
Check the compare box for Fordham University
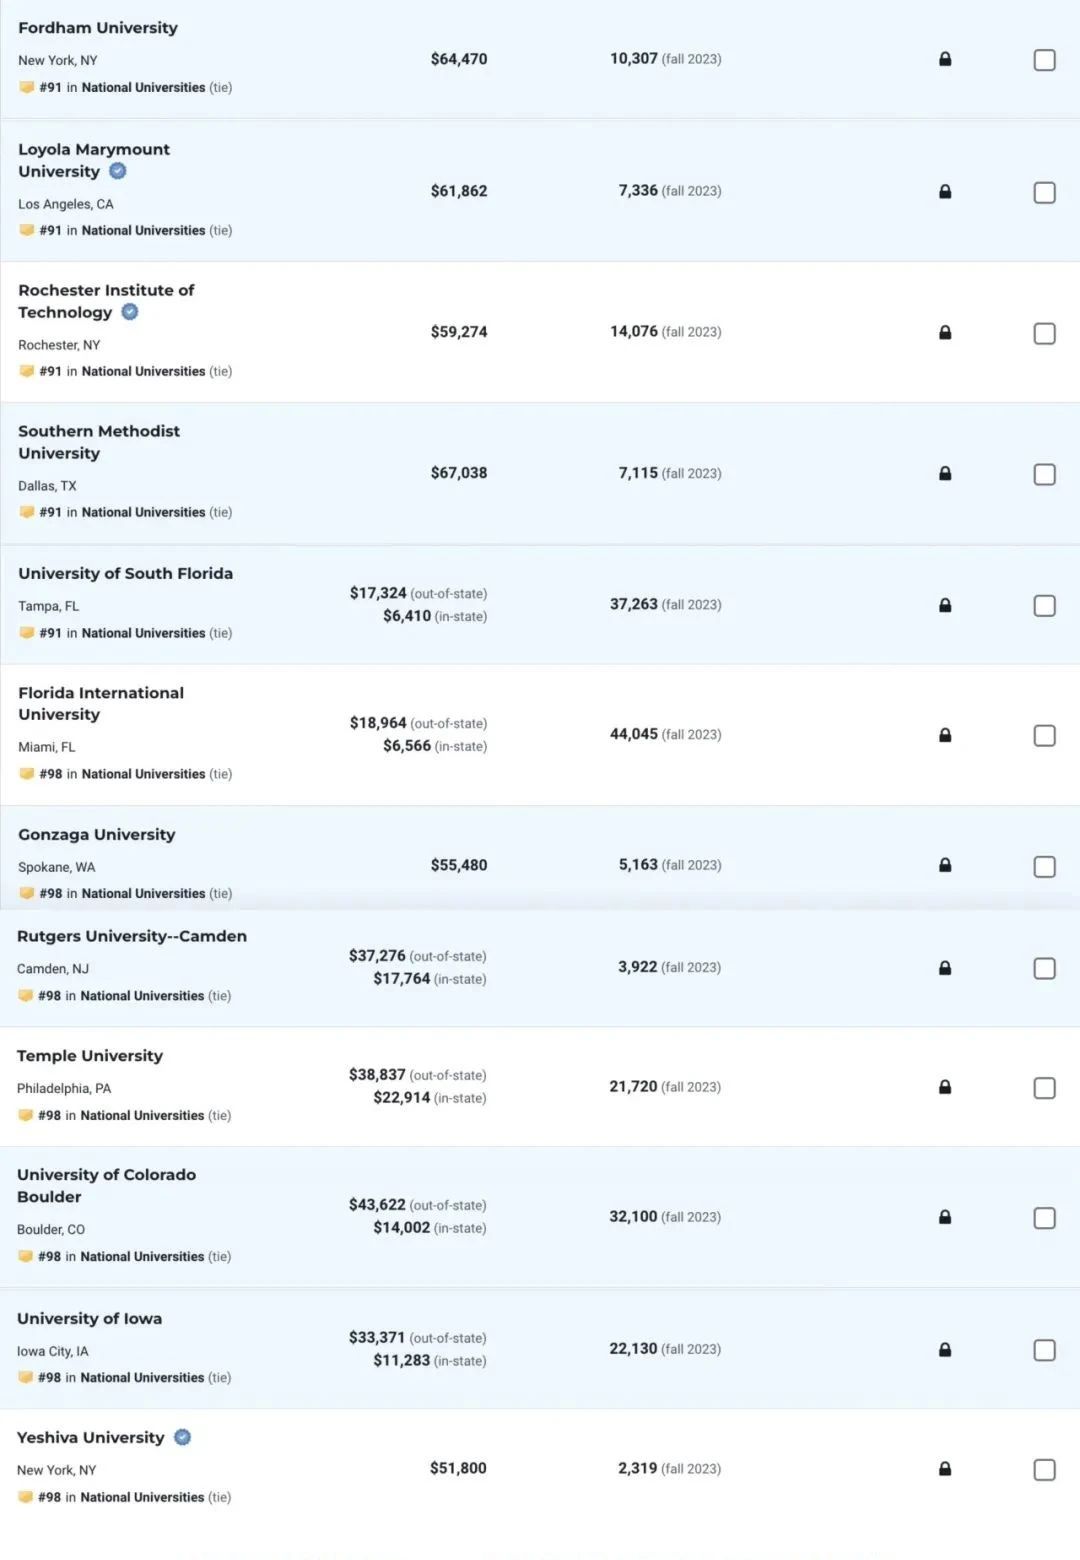(x=1044, y=60)
